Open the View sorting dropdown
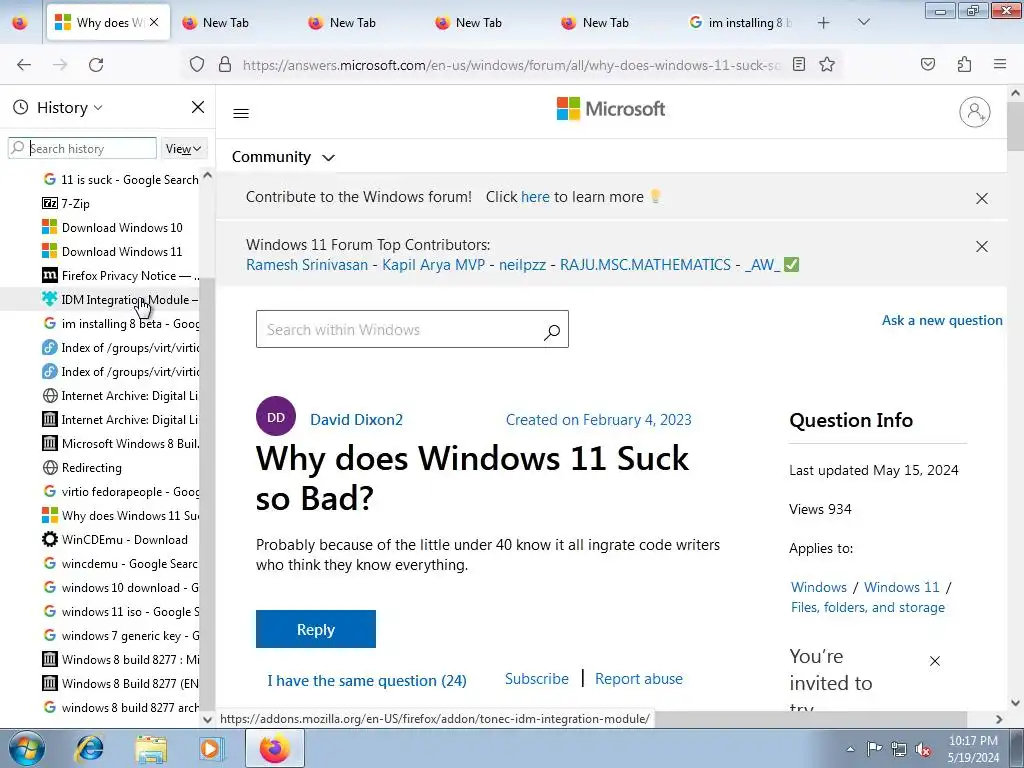 (x=183, y=149)
